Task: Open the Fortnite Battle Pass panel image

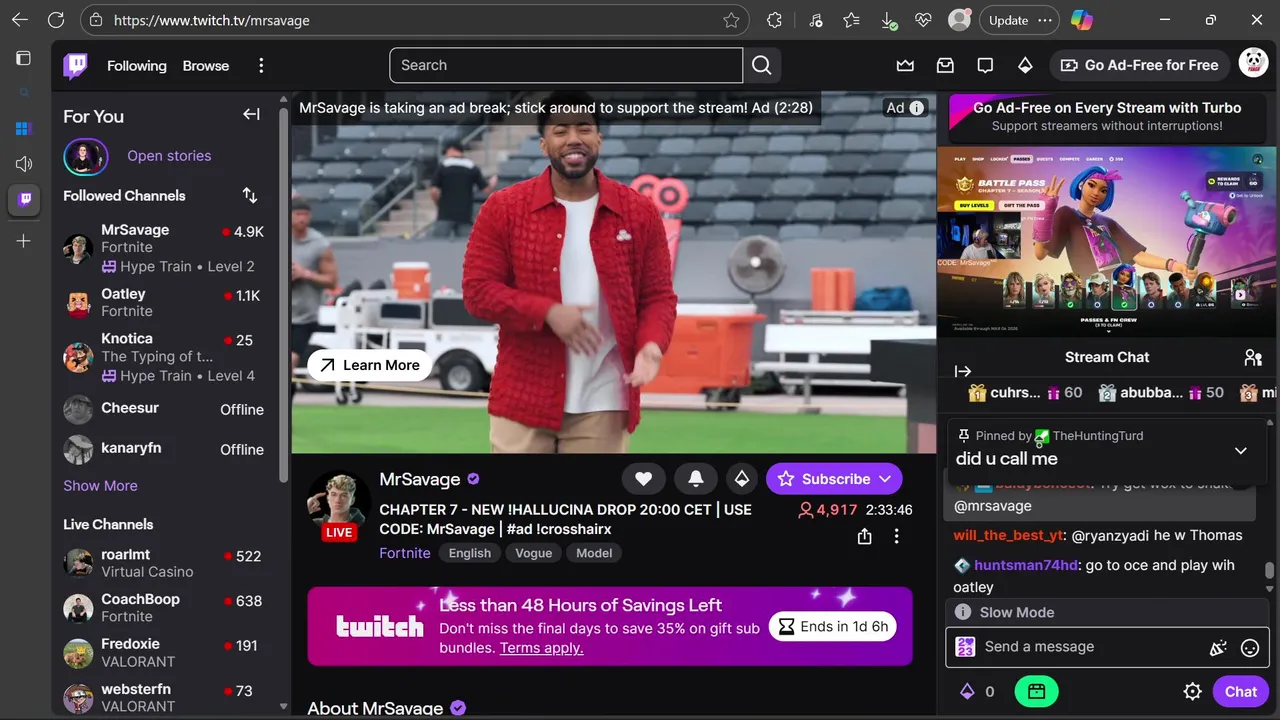Action: point(1106,242)
